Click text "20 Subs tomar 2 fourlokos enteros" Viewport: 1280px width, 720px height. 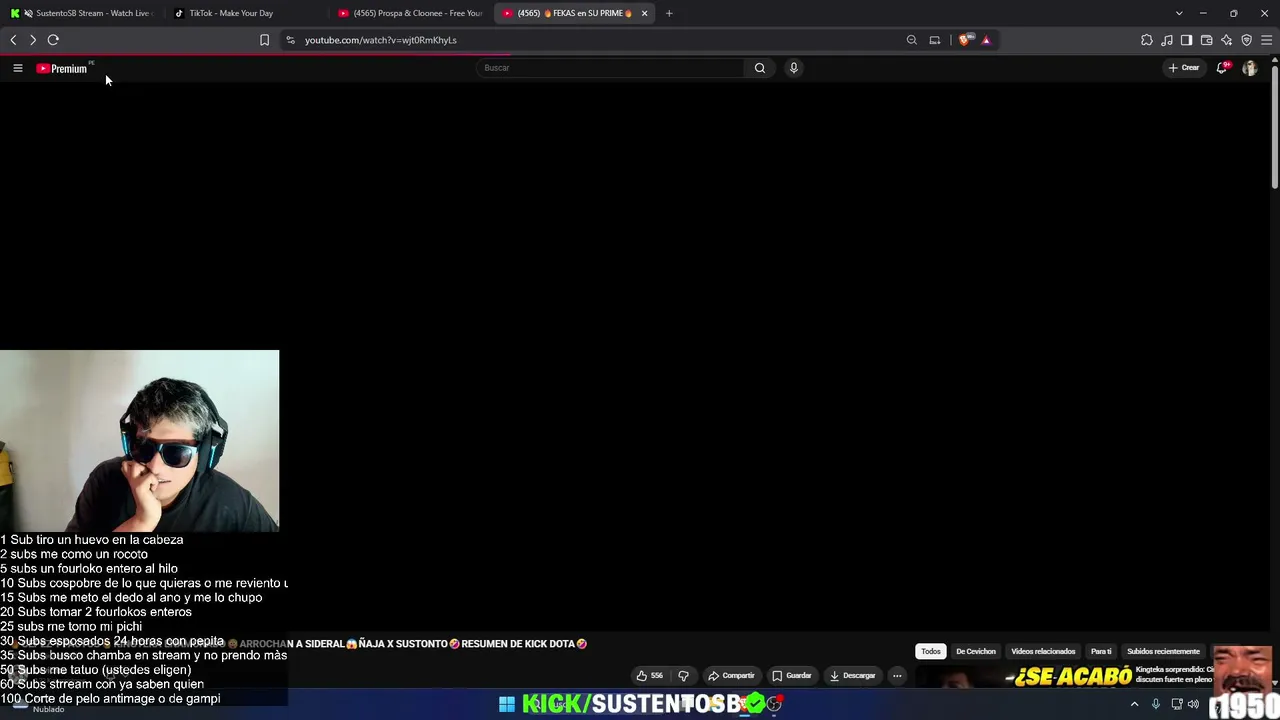(x=96, y=612)
